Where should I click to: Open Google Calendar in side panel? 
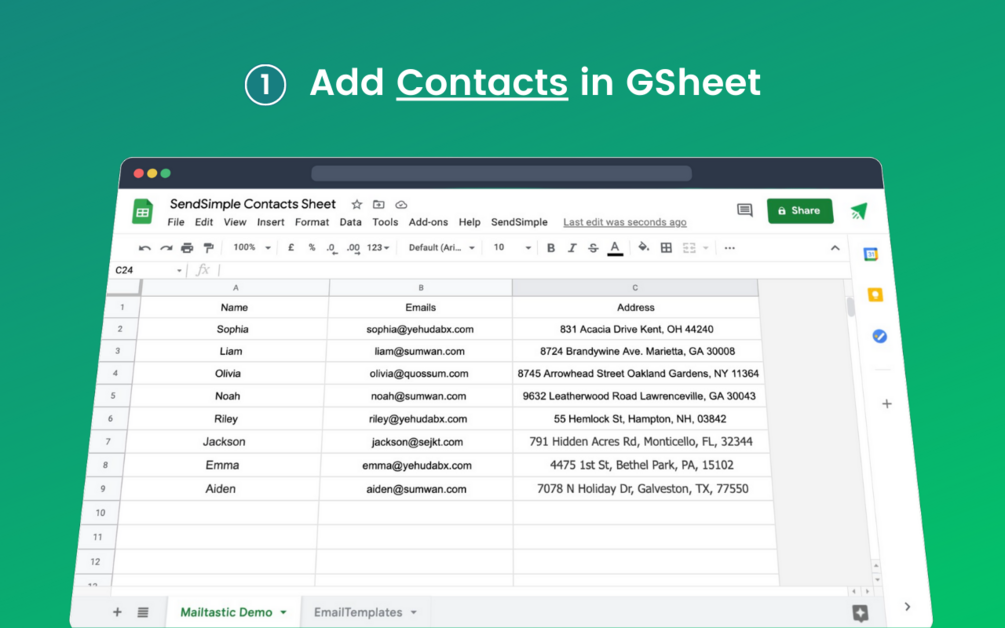tap(870, 254)
